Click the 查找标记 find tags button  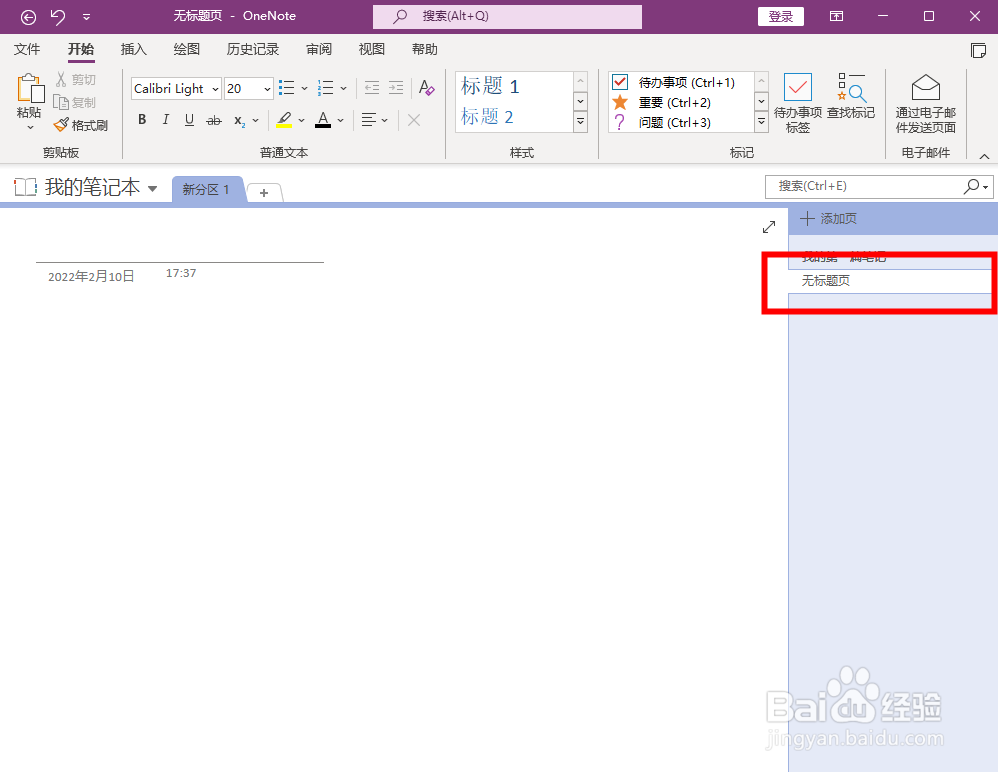tap(851, 96)
